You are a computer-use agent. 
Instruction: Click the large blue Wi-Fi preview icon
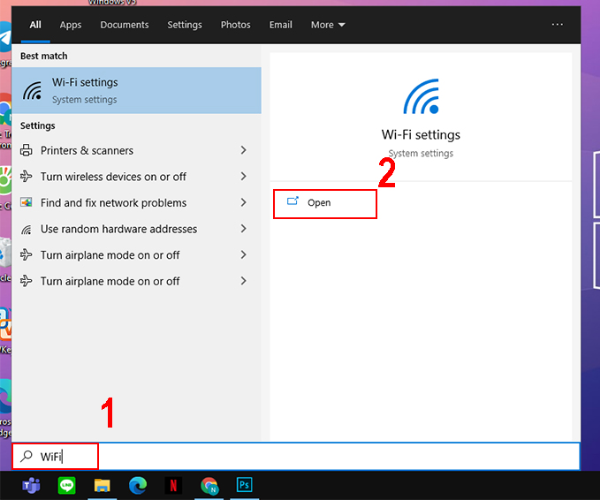[x=421, y=96]
